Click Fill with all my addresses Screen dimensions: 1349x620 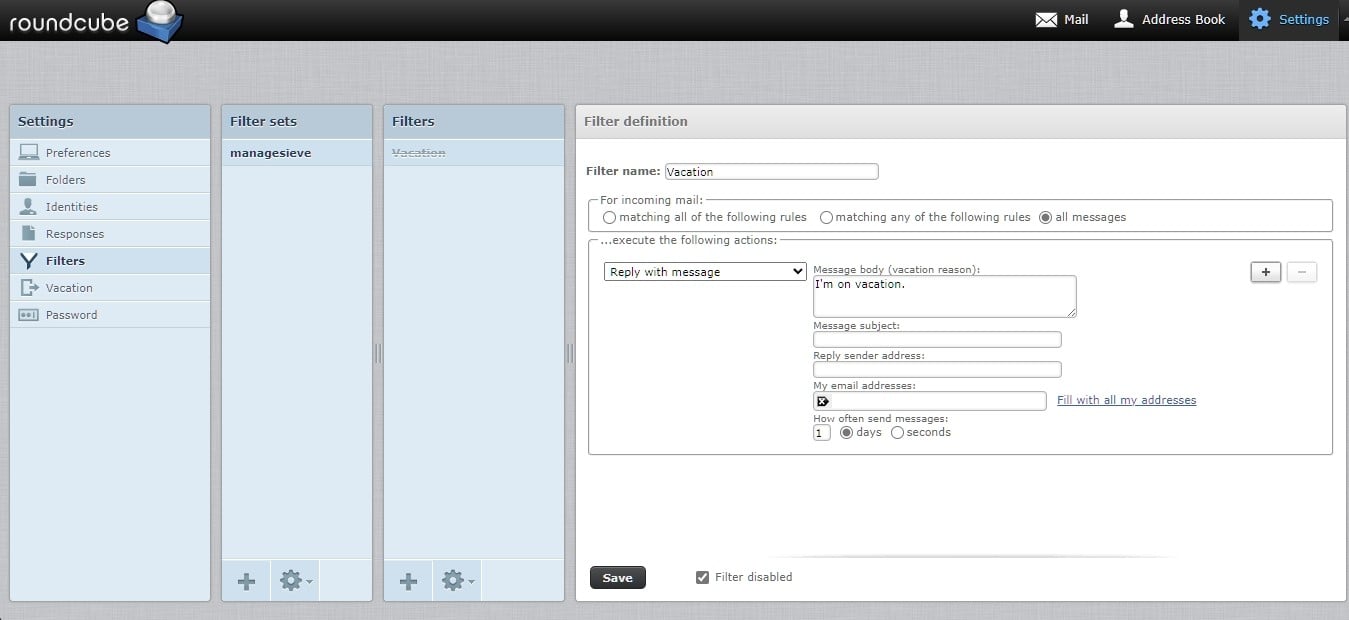click(1126, 400)
